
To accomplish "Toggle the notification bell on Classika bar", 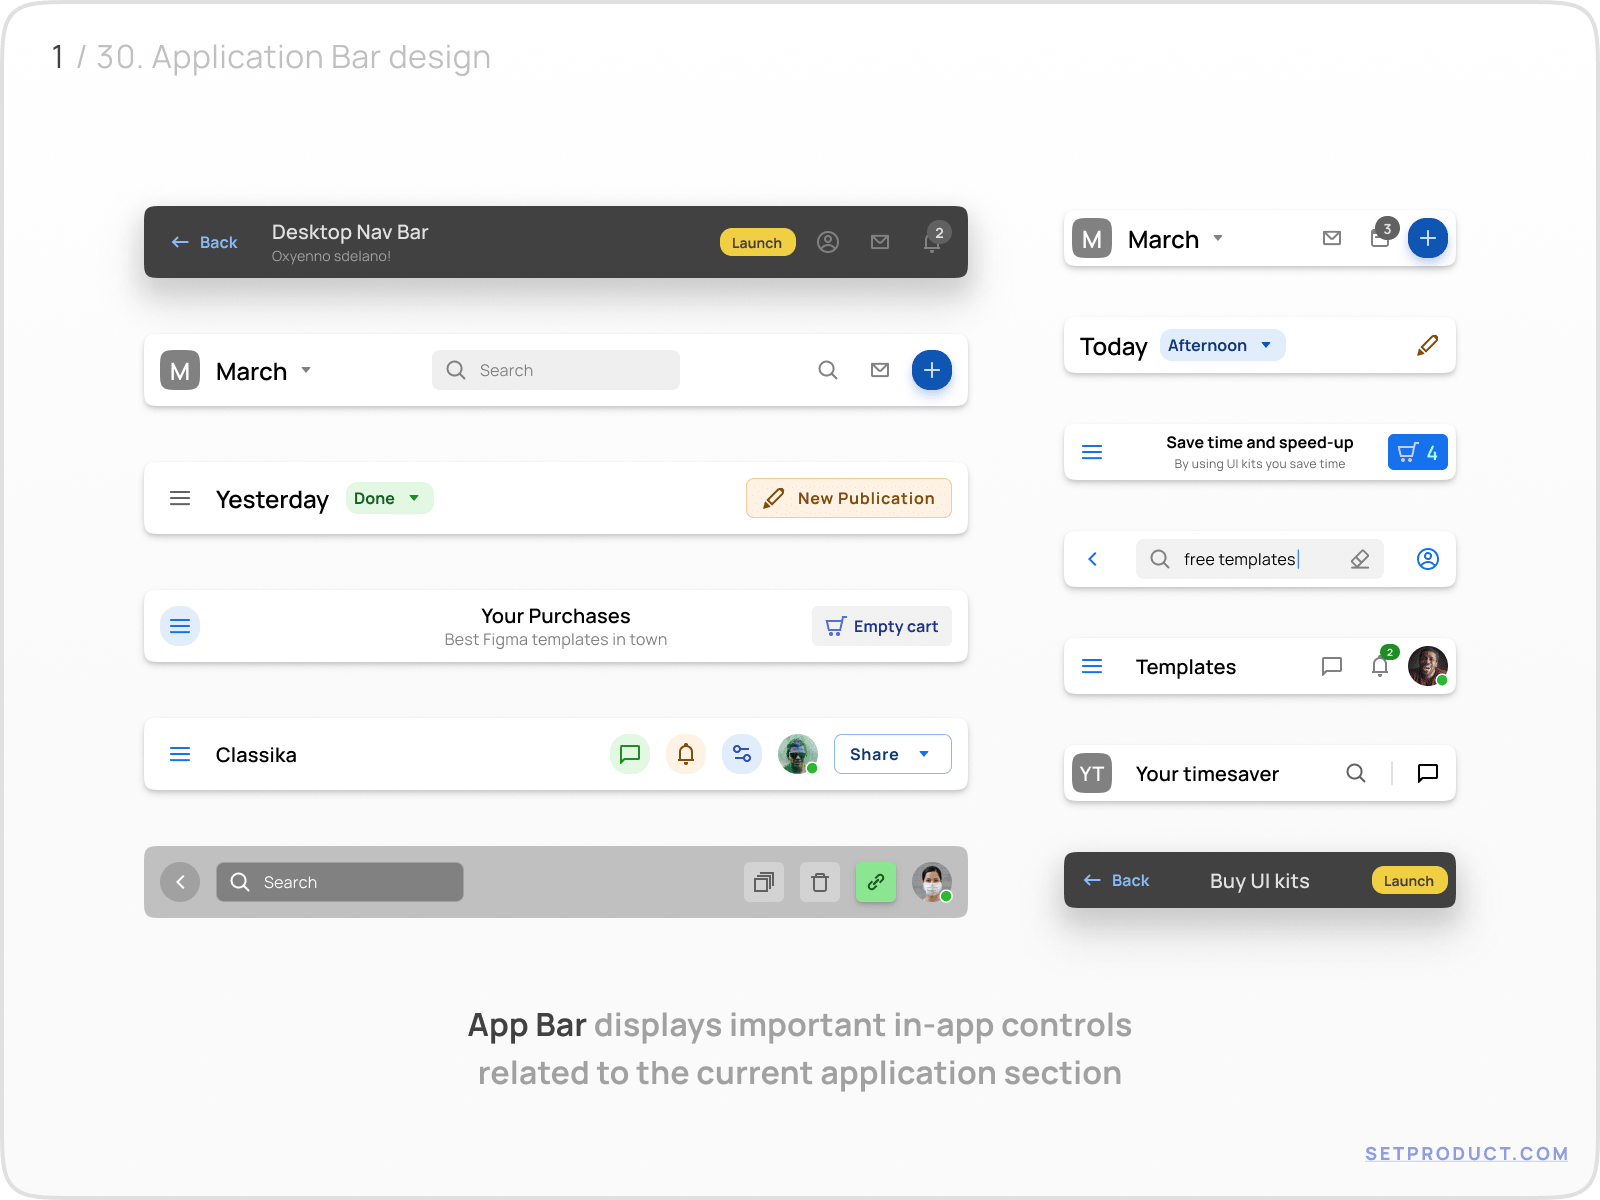I will pyautogui.click(x=686, y=754).
